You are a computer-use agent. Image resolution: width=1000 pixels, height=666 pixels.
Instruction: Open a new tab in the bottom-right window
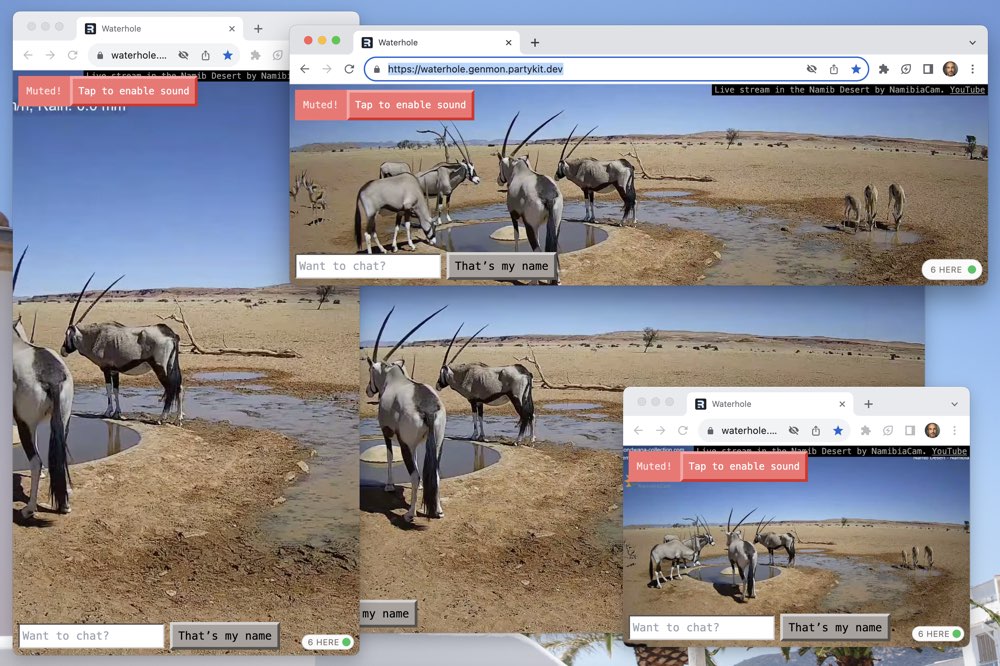[x=869, y=404]
